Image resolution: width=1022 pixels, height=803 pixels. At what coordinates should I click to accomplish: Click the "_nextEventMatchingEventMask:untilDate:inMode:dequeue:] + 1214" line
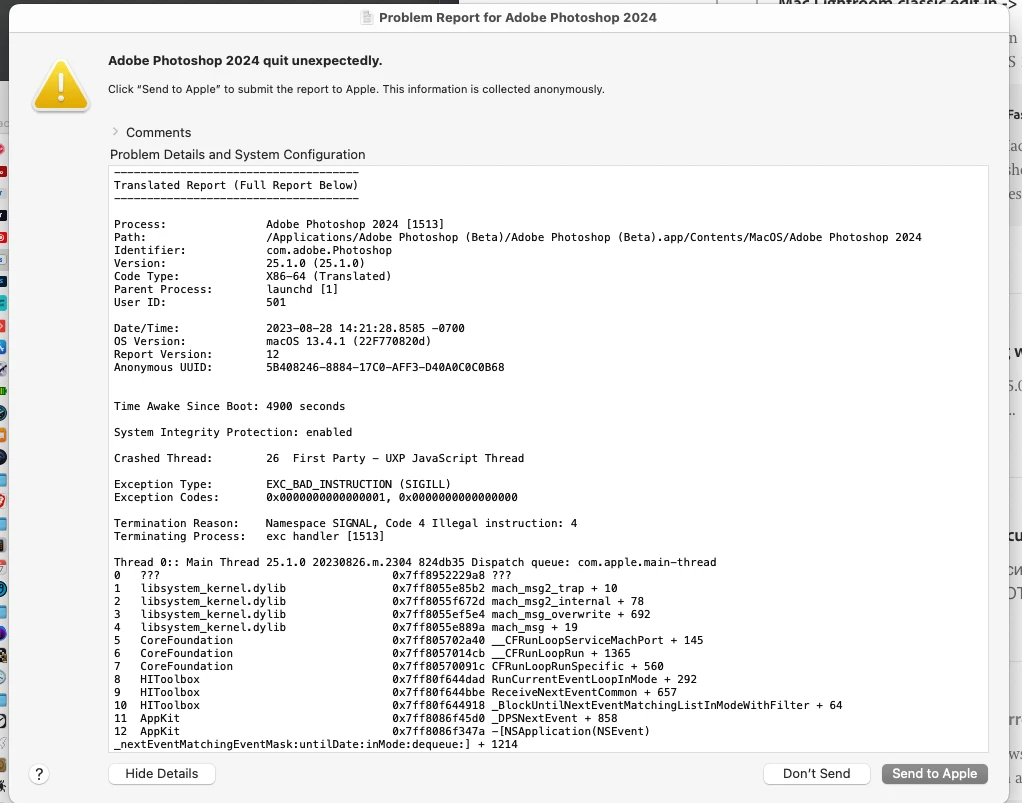[x=315, y=744]
